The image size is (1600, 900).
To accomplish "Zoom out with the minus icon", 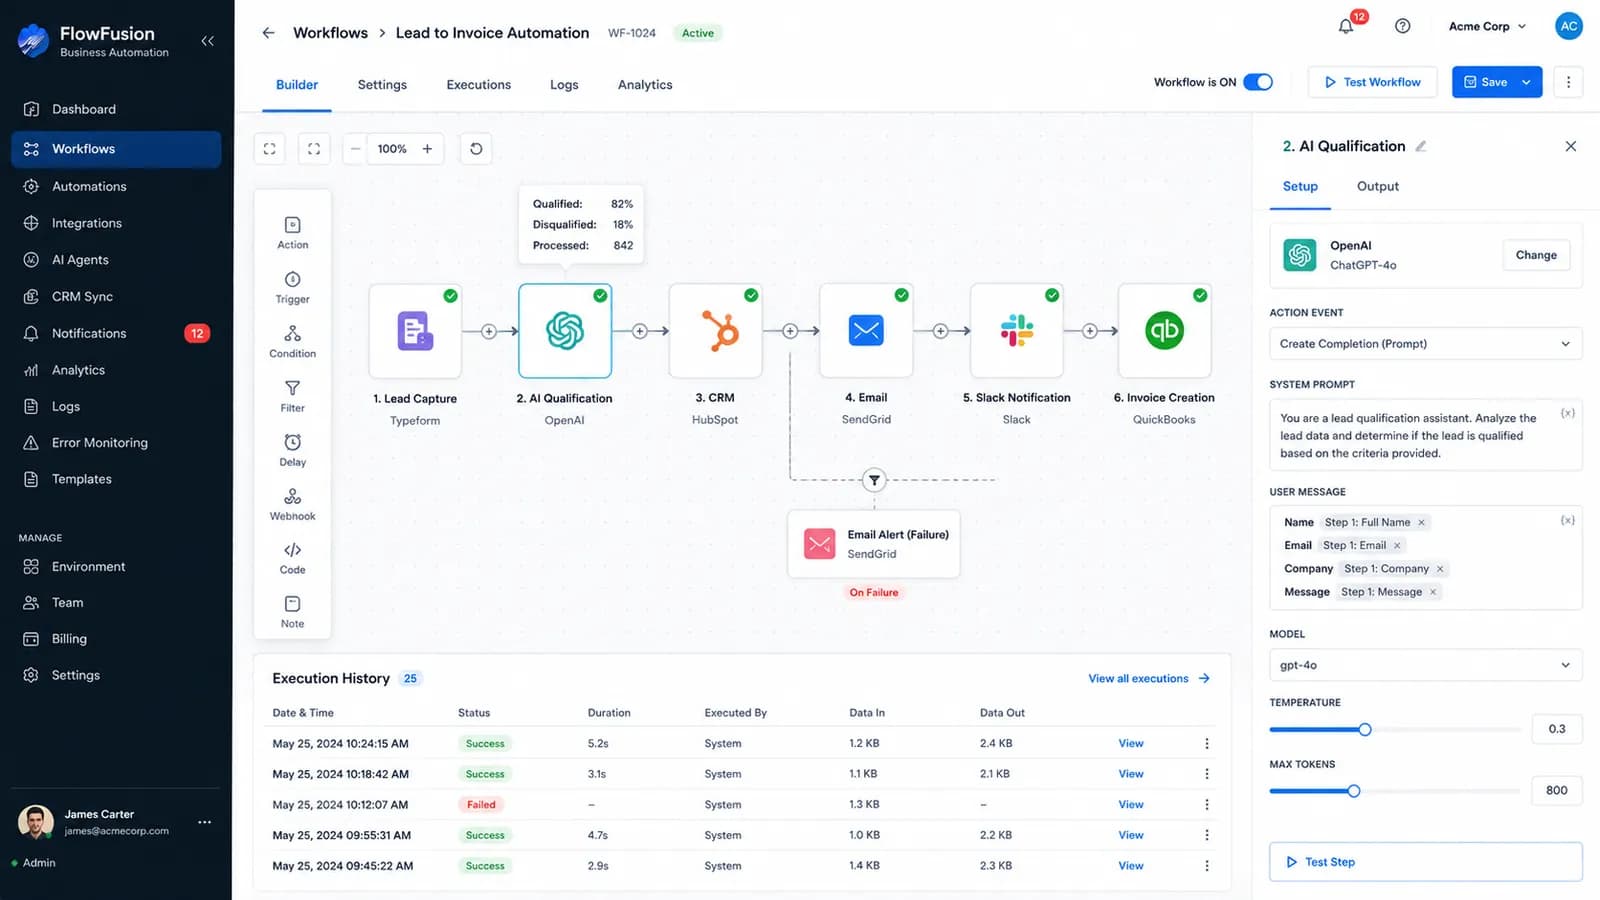I will point(355,149).
